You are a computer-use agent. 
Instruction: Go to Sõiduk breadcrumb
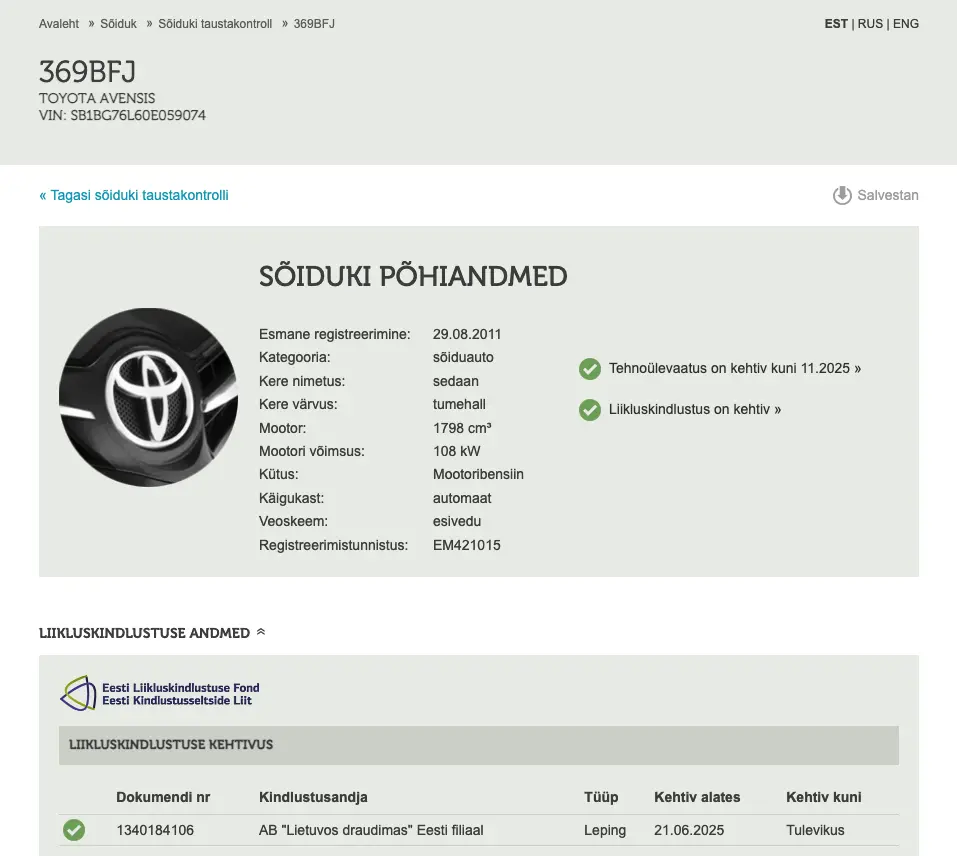click(118, 24)
